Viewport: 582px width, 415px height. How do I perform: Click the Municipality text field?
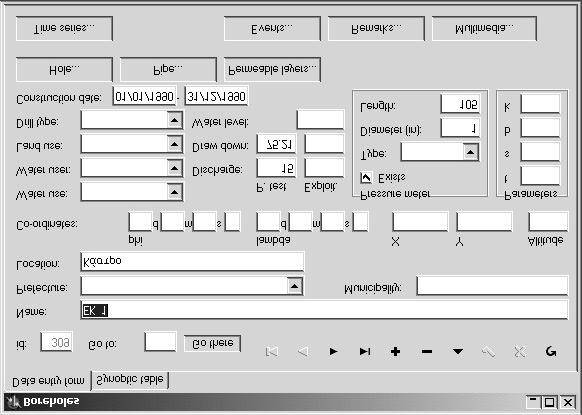pyautogui.click(x=492, y=286)
